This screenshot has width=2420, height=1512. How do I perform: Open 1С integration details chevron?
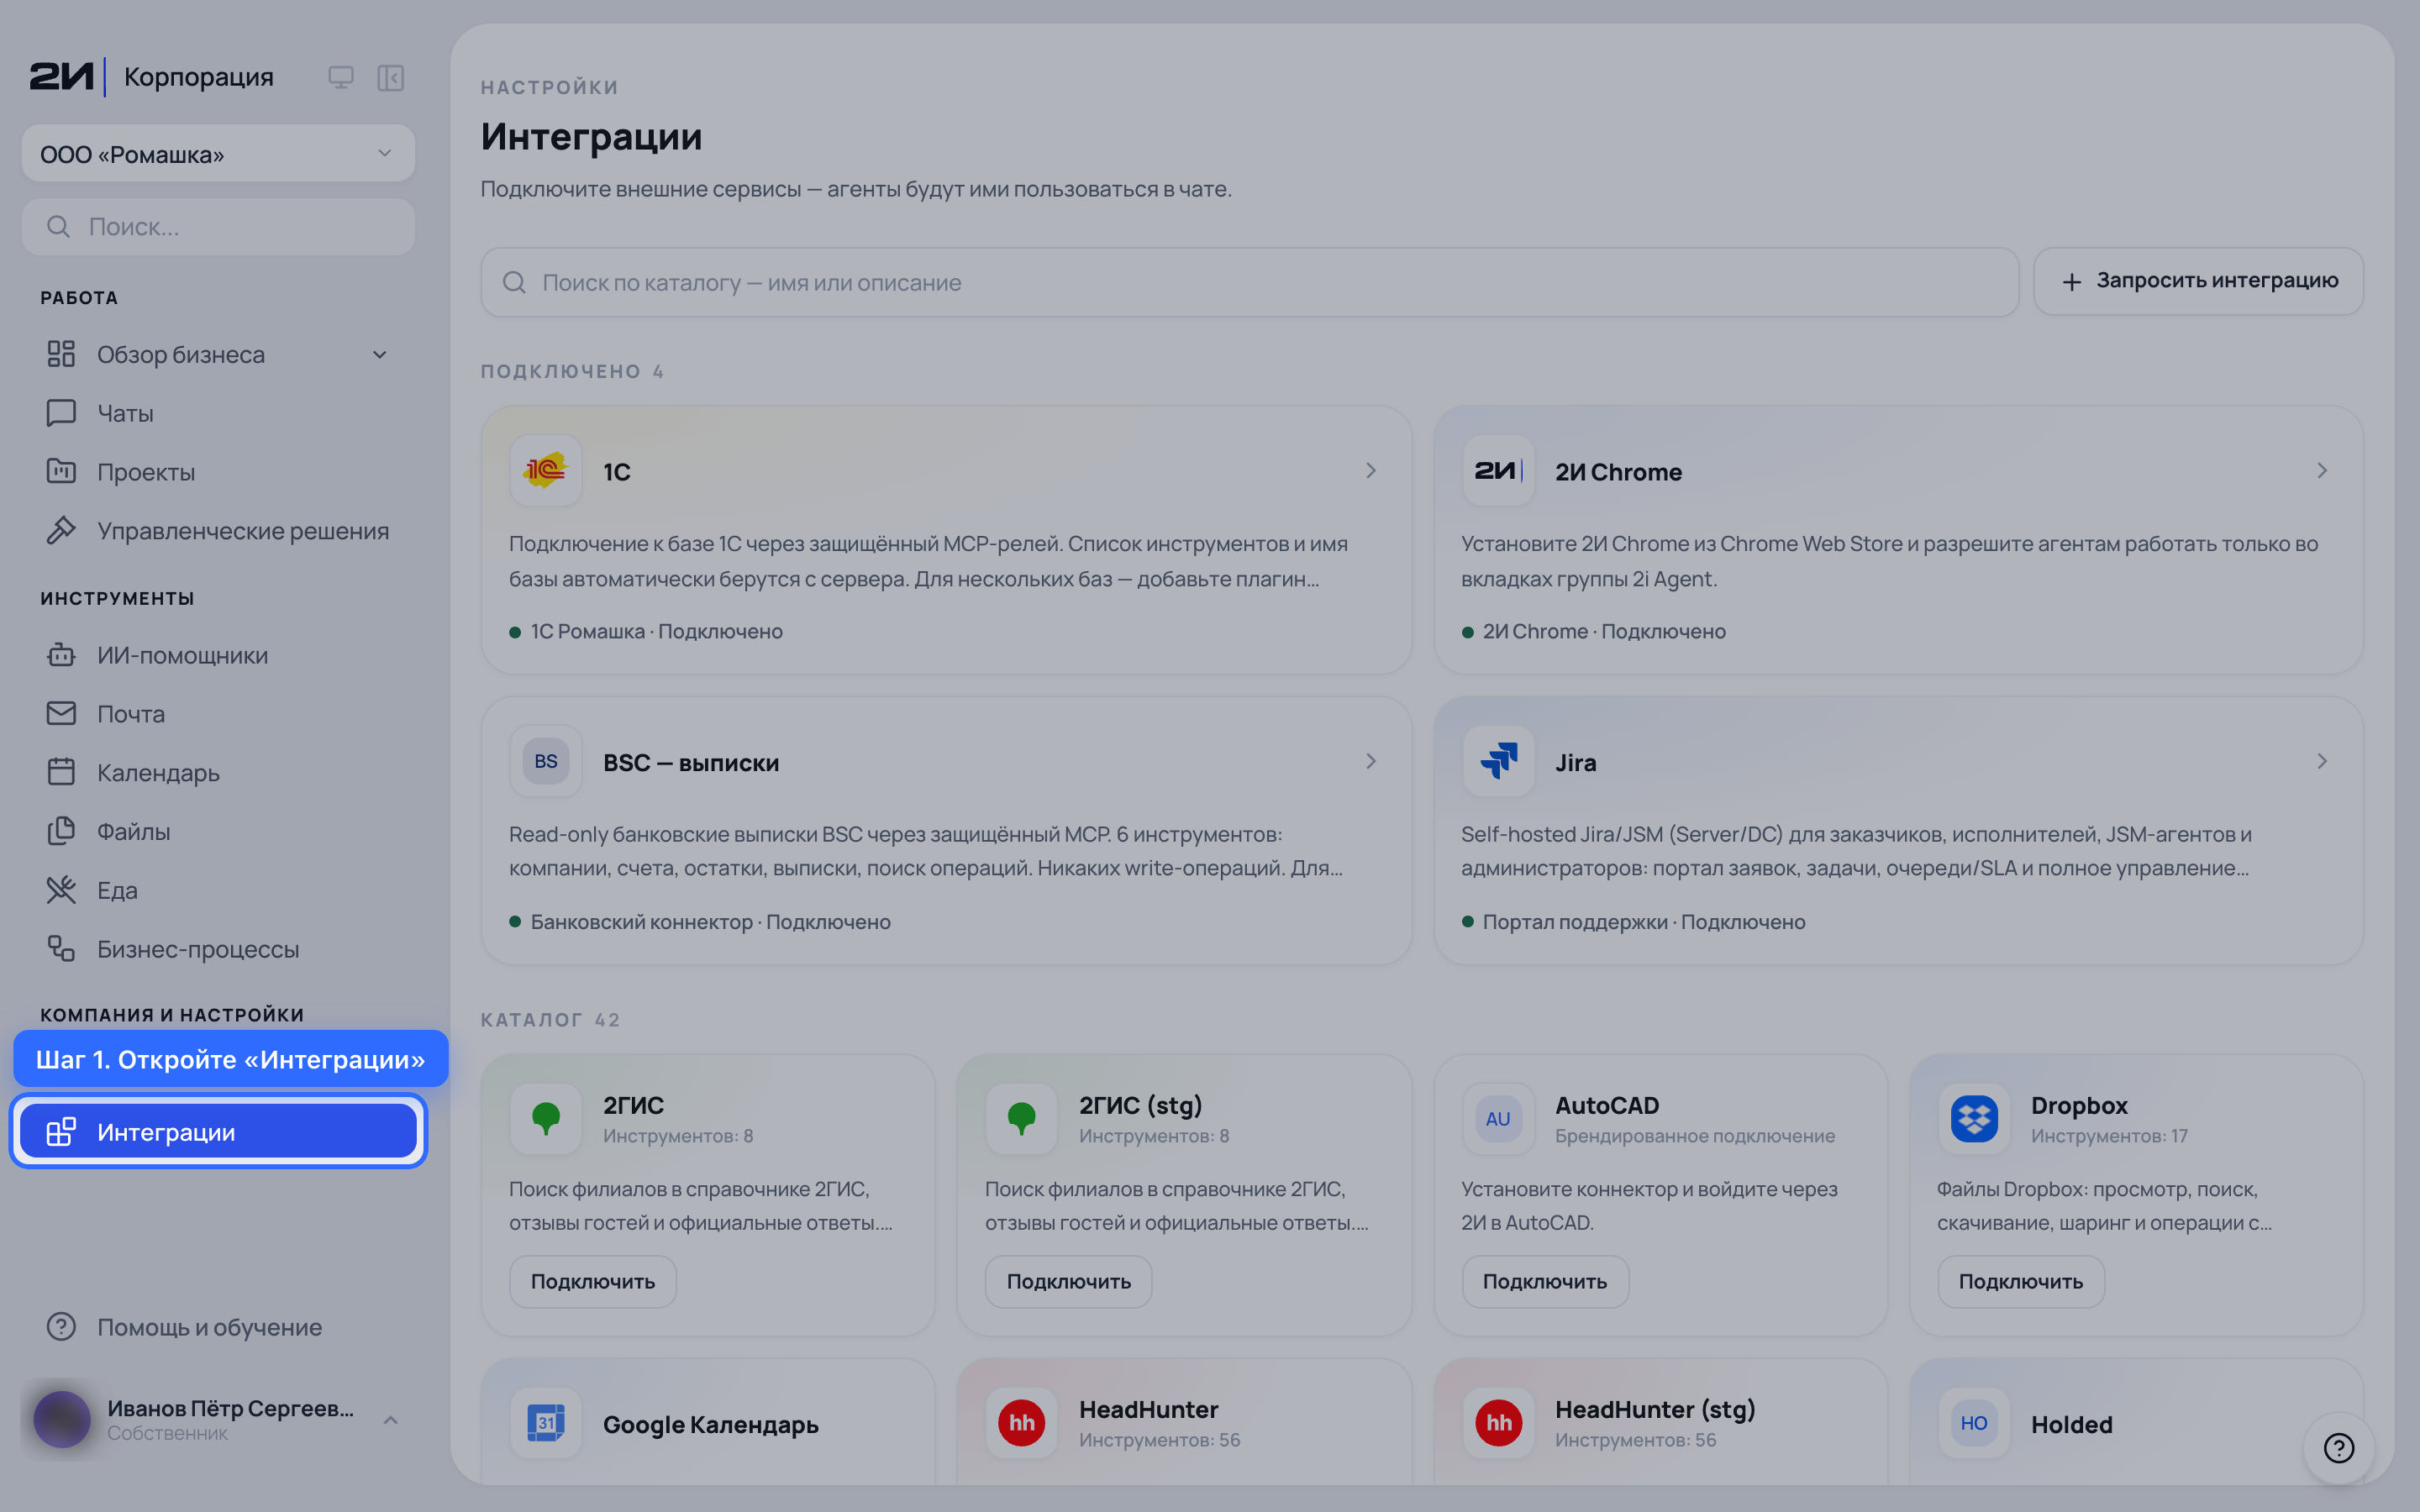1371,470
